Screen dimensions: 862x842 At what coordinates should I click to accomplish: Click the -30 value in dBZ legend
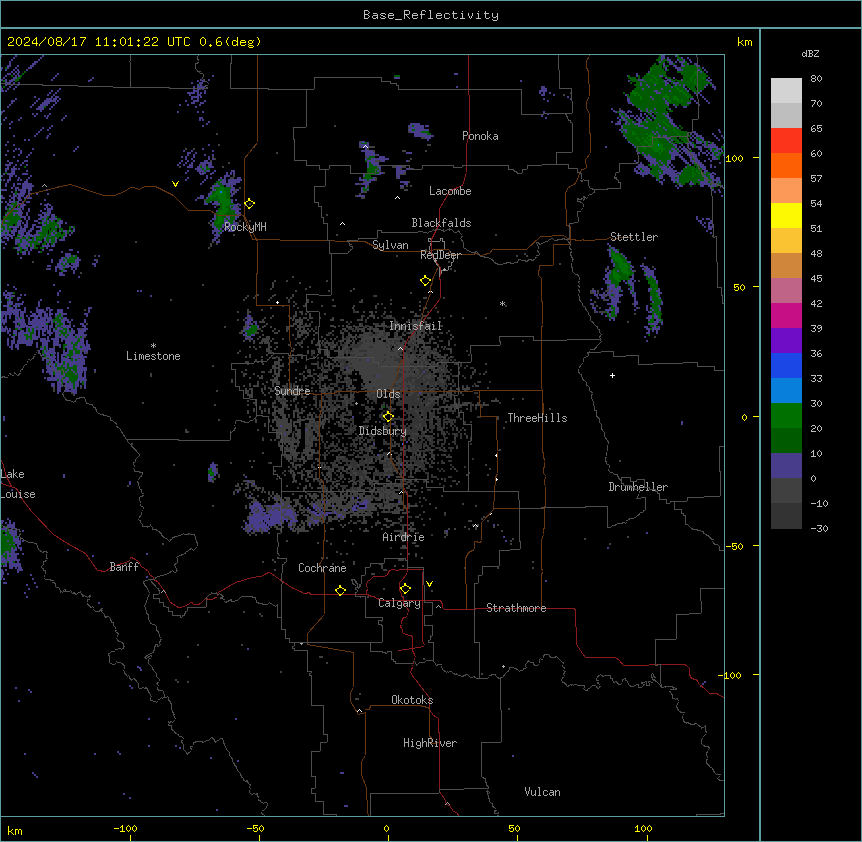click(819, 528)
